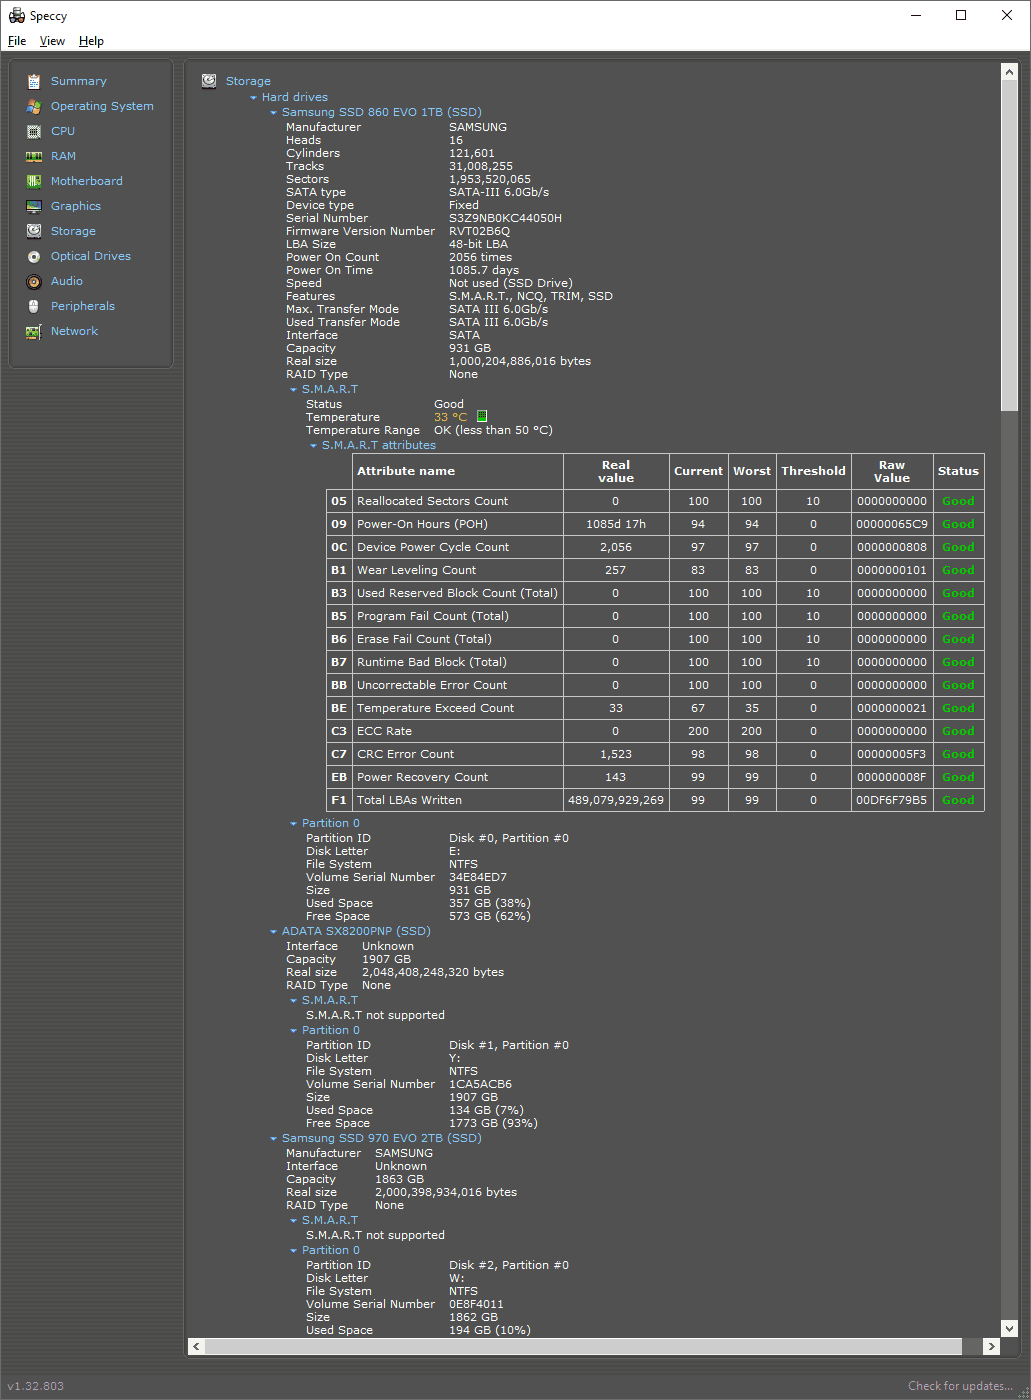Select the Power-On Hours (POH) row
This screenshot has width=1031, height=1400.
click(x=655, y=524)
